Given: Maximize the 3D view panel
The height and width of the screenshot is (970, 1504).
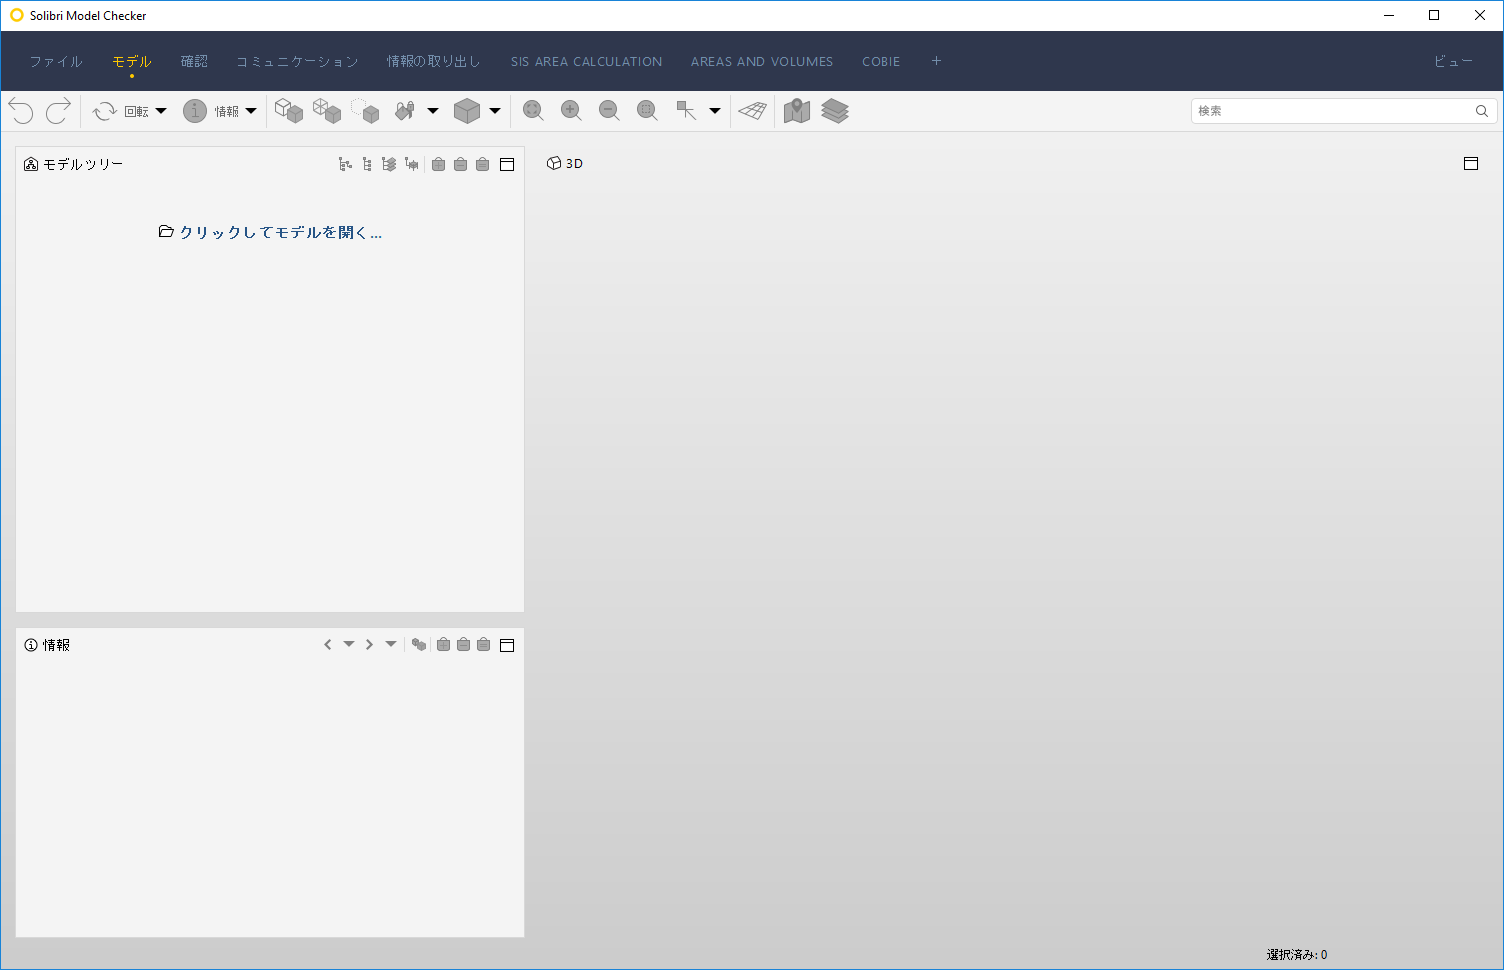Looking at the screenshot, I should click(x=1471, y=163).
